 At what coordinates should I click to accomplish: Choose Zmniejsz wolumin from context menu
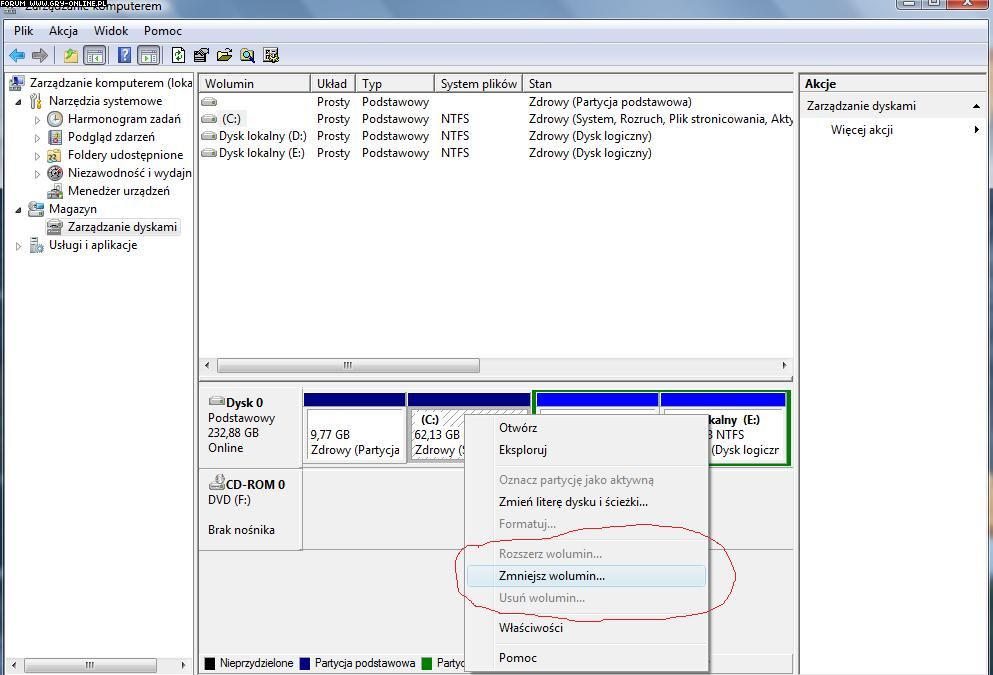pyautogui.click(x=552, y=576)
